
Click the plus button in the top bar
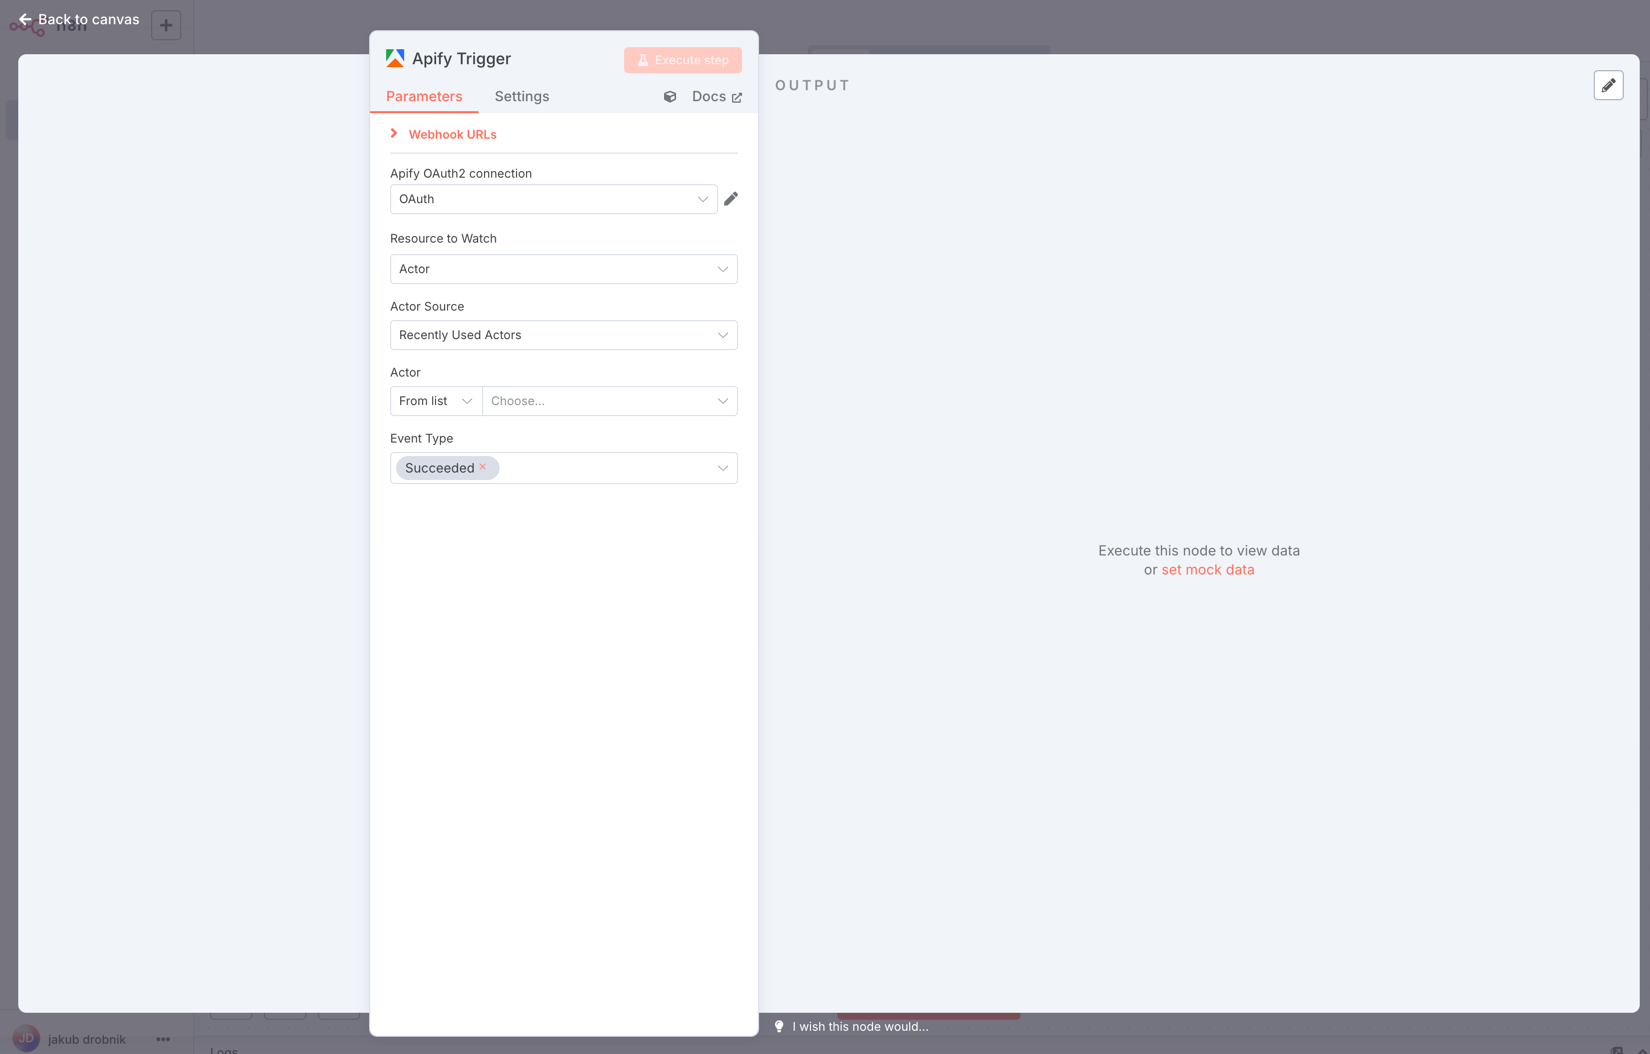[x=166, y=25]
